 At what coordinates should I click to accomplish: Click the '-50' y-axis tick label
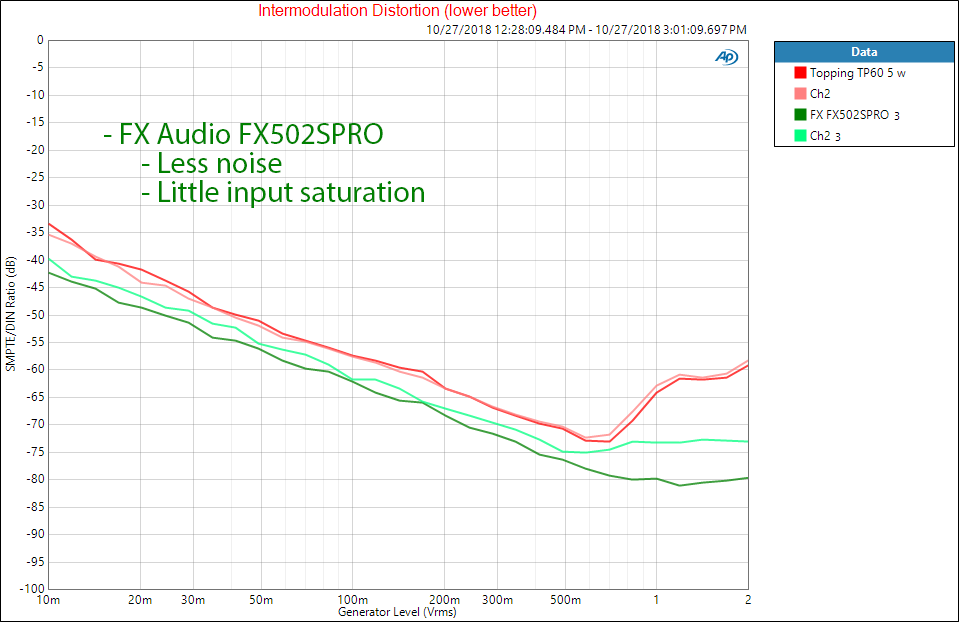[35, 314]
